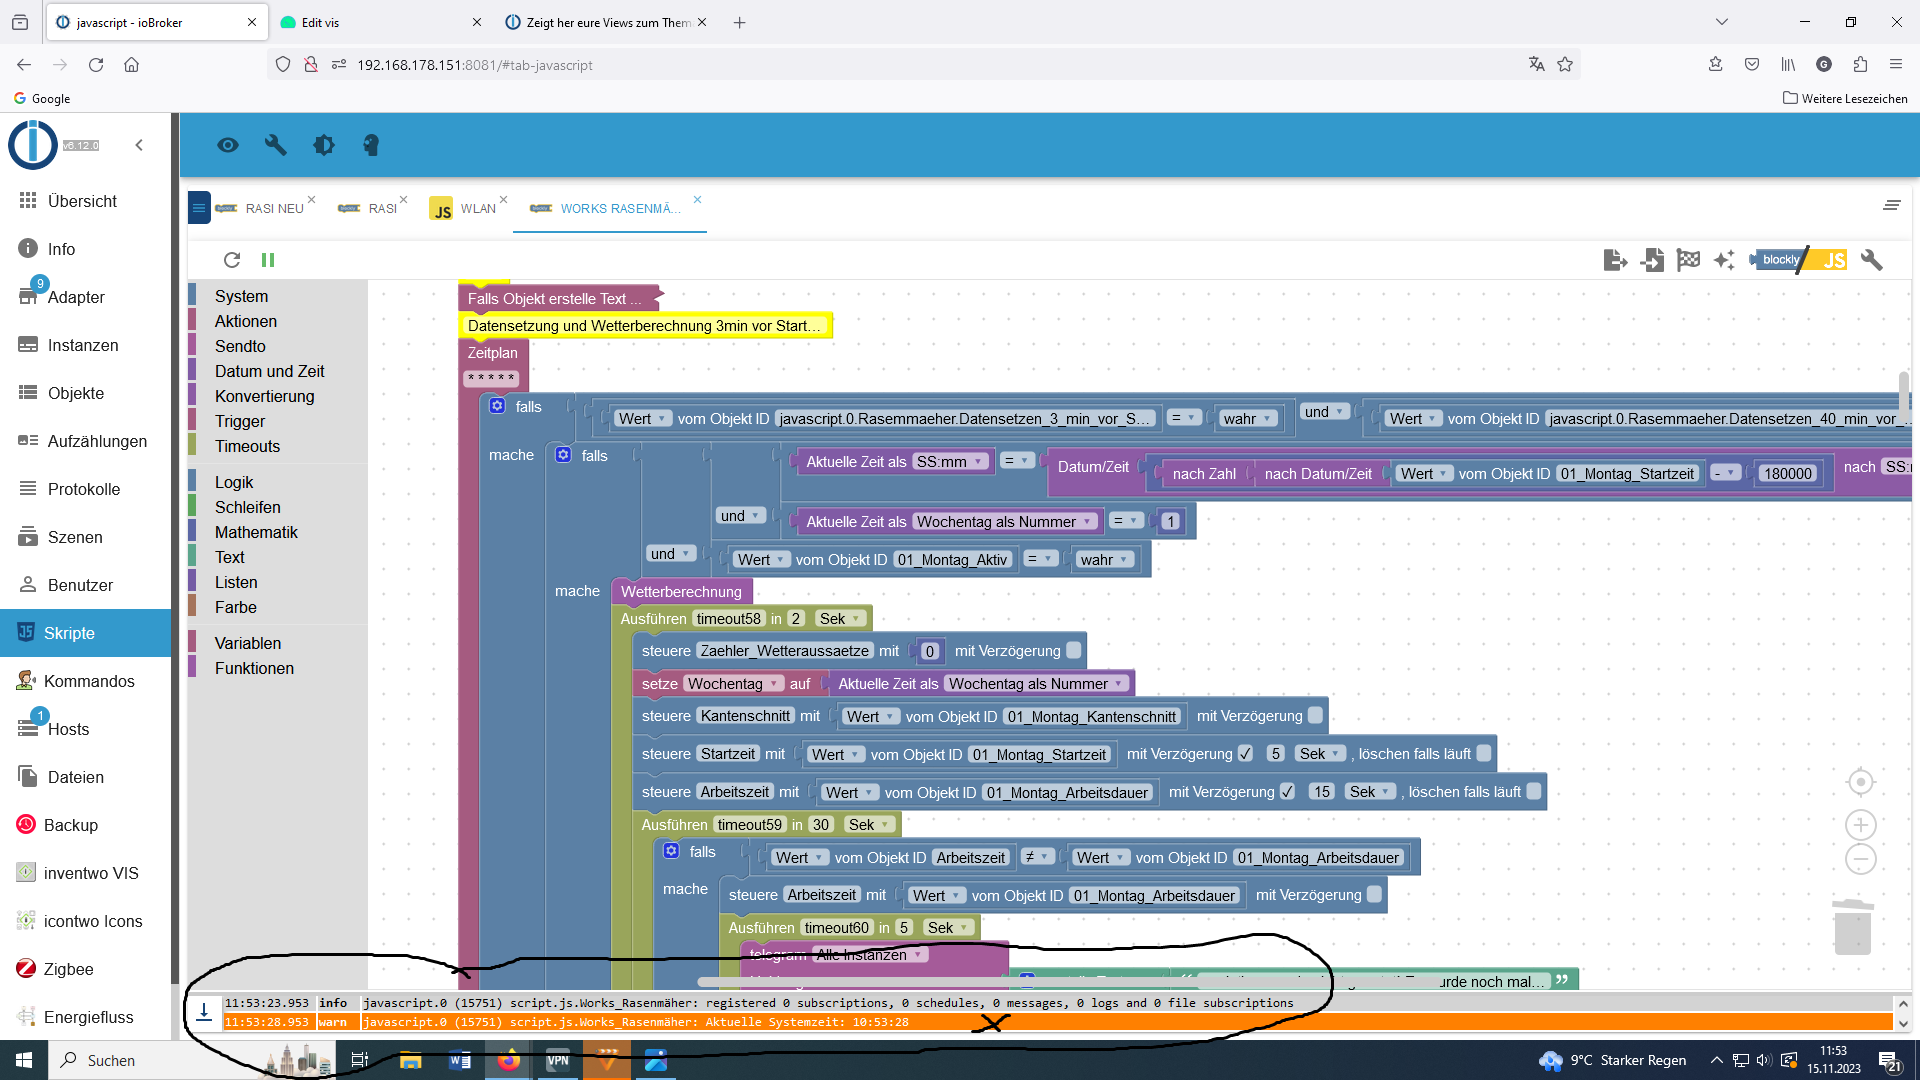Screen dimensions: 1920x1080
Task: Click the collapsed Wetterberechnung function block
Action: pyautogui.click(x=681, y=591)
